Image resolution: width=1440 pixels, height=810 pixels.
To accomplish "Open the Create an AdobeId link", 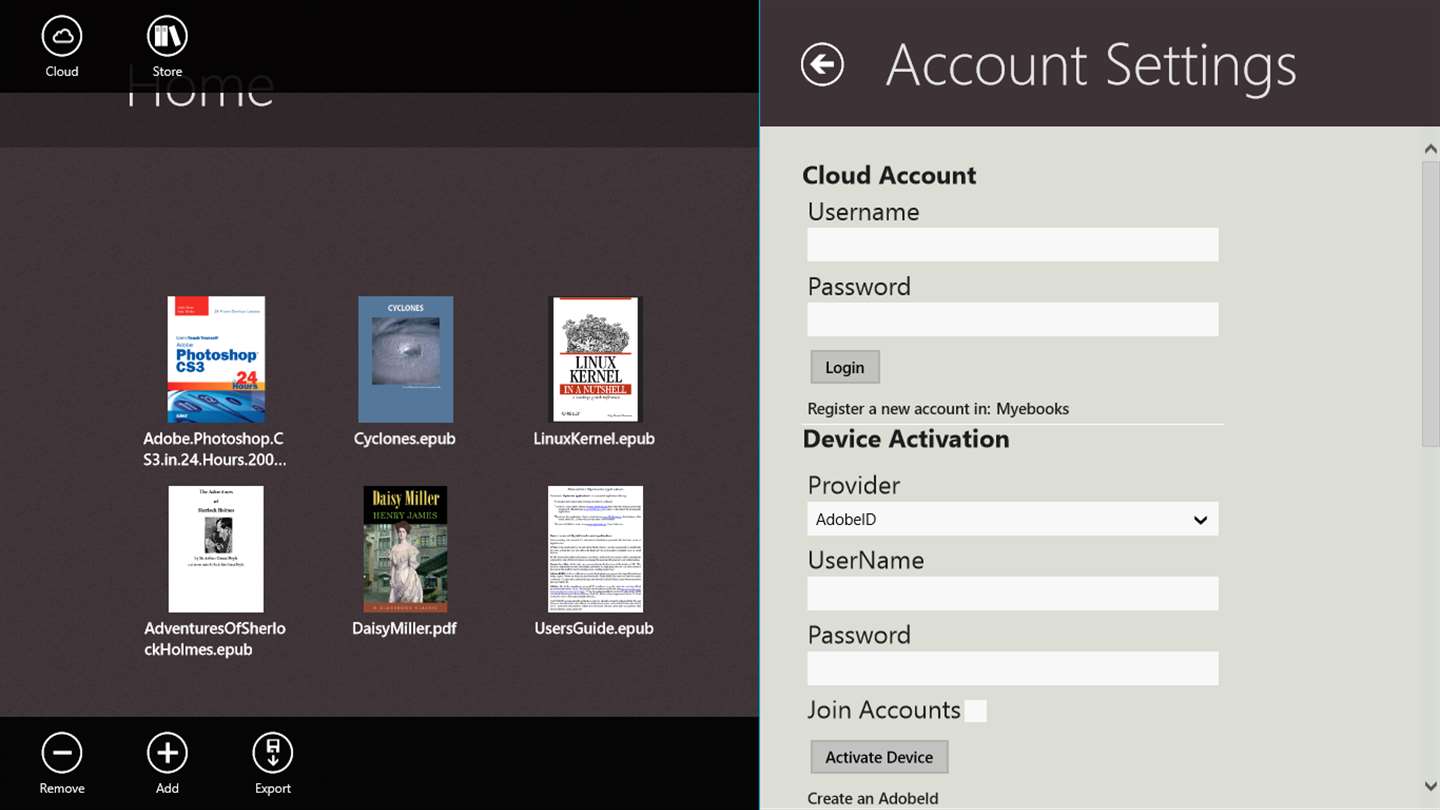I will 873,799.
